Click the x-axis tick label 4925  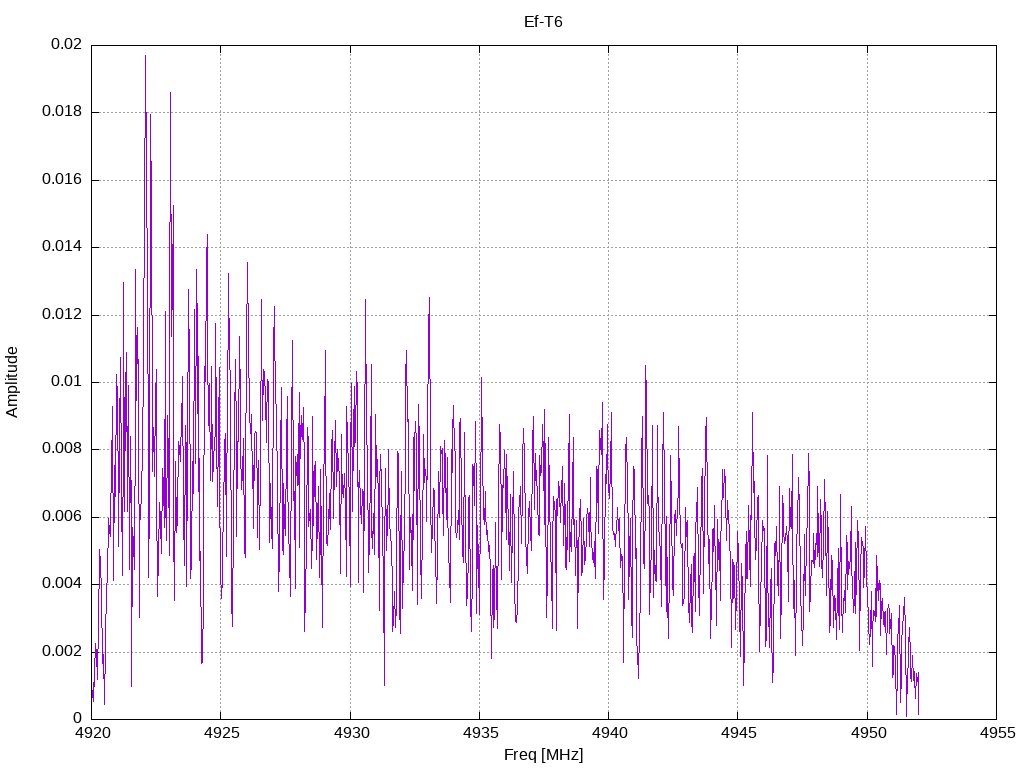tap(221, 733)
